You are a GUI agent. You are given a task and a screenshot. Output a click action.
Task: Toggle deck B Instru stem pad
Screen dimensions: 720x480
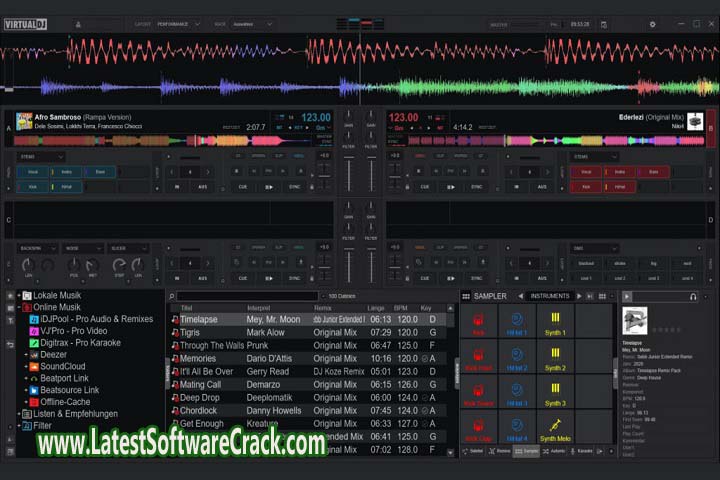coord(620,172)
